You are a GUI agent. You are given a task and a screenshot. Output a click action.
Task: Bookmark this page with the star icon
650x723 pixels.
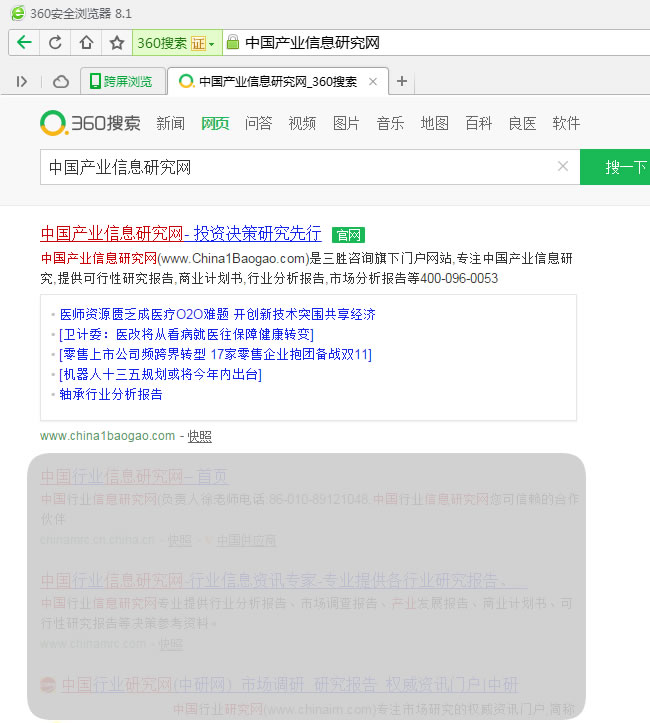[117, 43]
